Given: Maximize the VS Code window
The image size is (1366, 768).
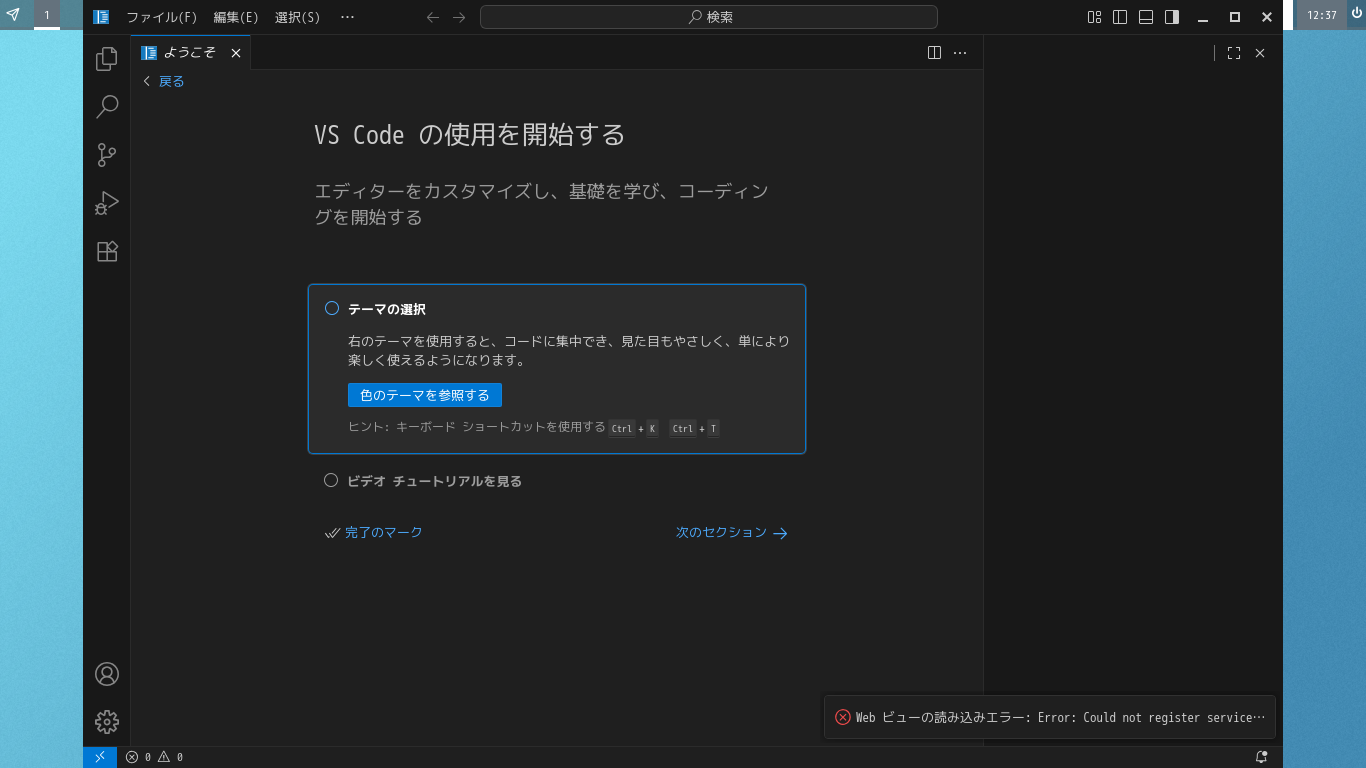Looking at the screenshot, I should pos(1235,17).
